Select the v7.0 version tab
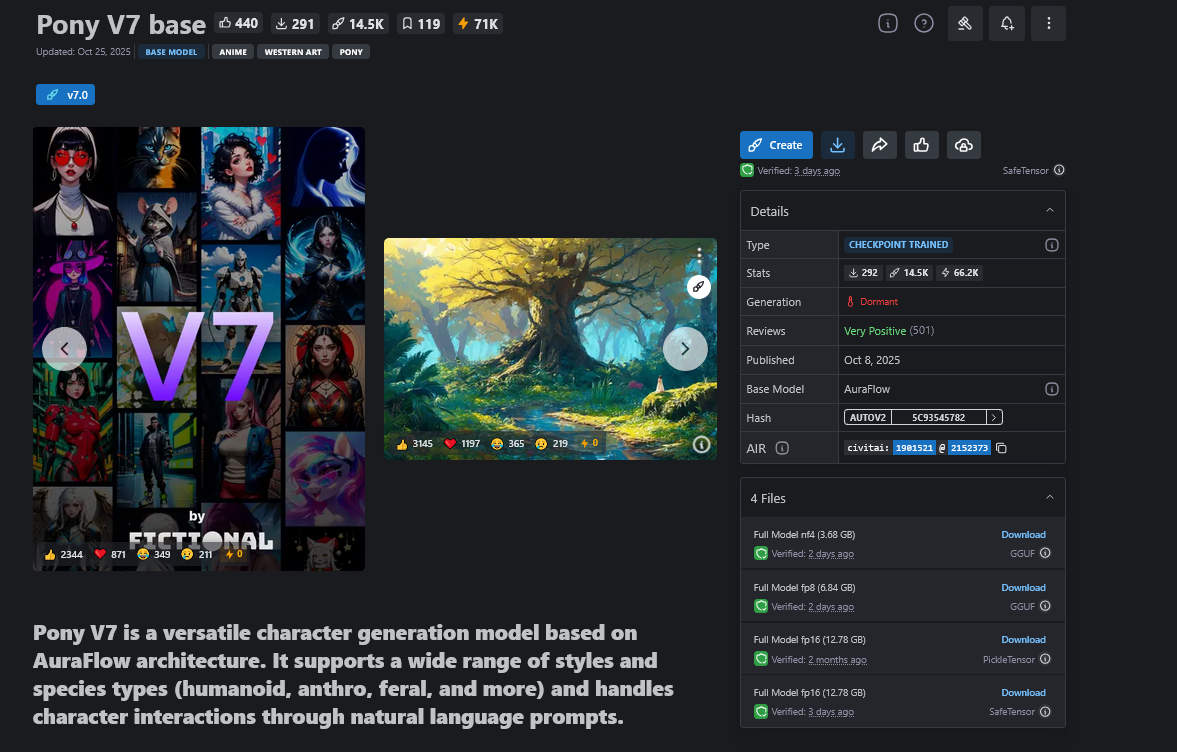The width and height of the screenshot is (1177, 752). [x=65, y=95]
